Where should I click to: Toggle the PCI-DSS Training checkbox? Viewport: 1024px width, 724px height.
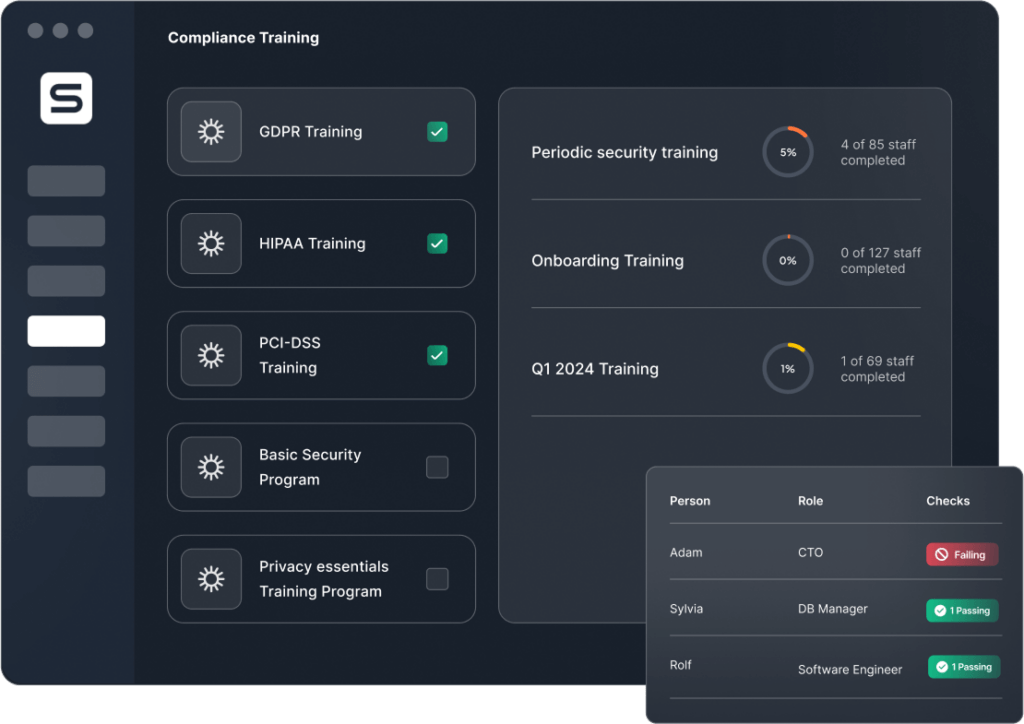pyautogui.click(x=437, y=355)
